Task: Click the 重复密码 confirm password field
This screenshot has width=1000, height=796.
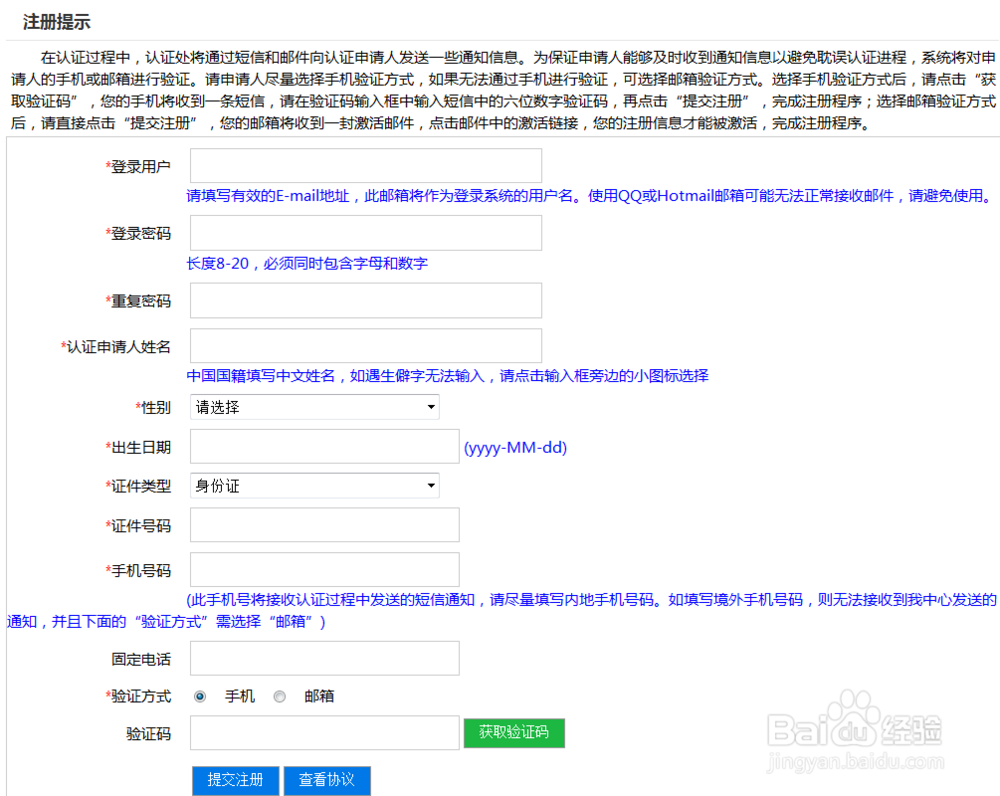Action: 365,300
